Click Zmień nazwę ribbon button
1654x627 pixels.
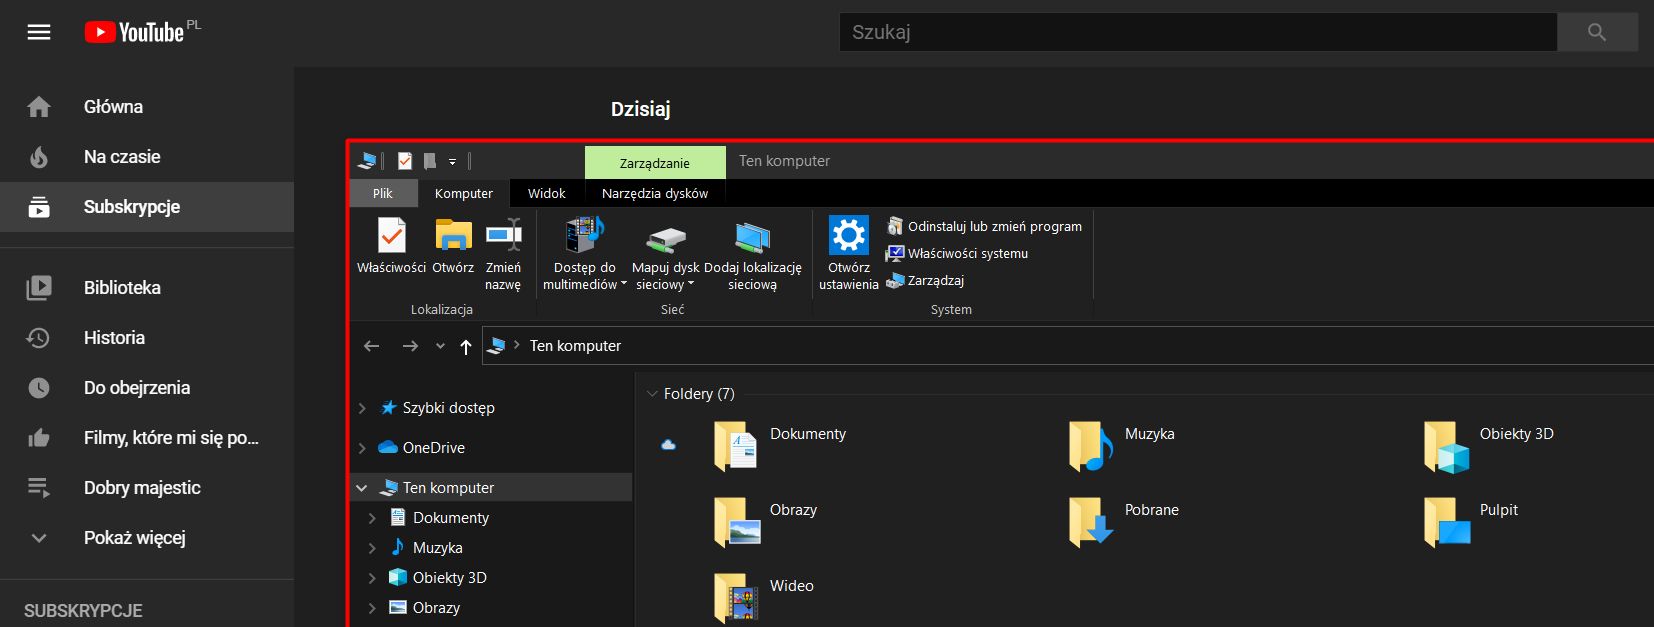point(503,255)
